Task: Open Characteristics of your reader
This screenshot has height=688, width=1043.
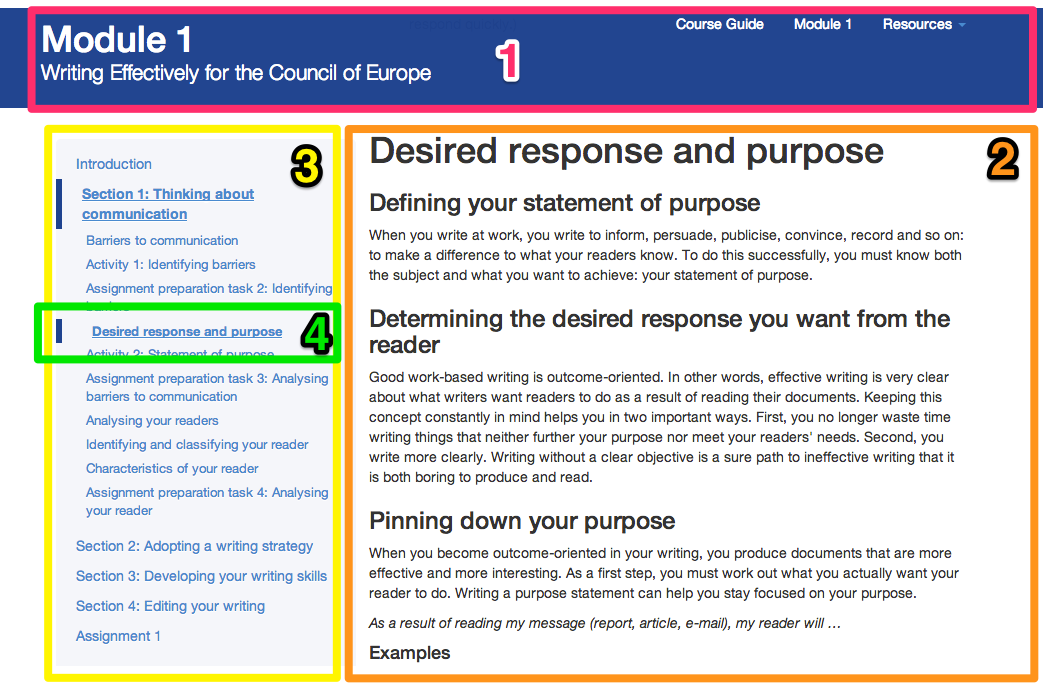Action: (x=172, y=469)
